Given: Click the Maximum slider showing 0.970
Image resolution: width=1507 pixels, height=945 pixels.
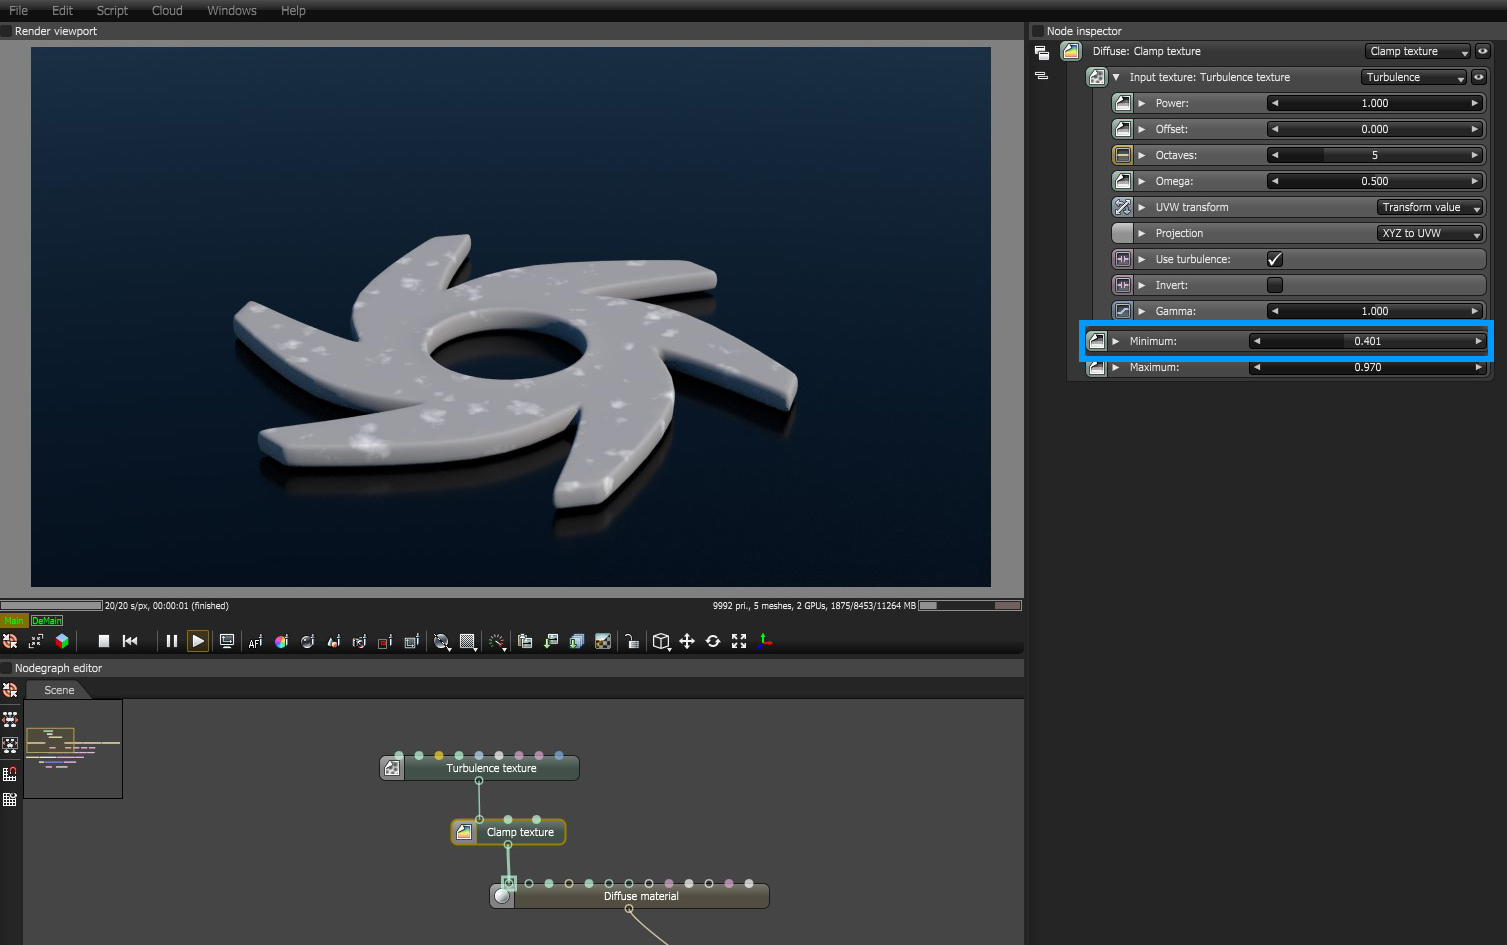Looking at the screenshot, I should [1367, 367].
